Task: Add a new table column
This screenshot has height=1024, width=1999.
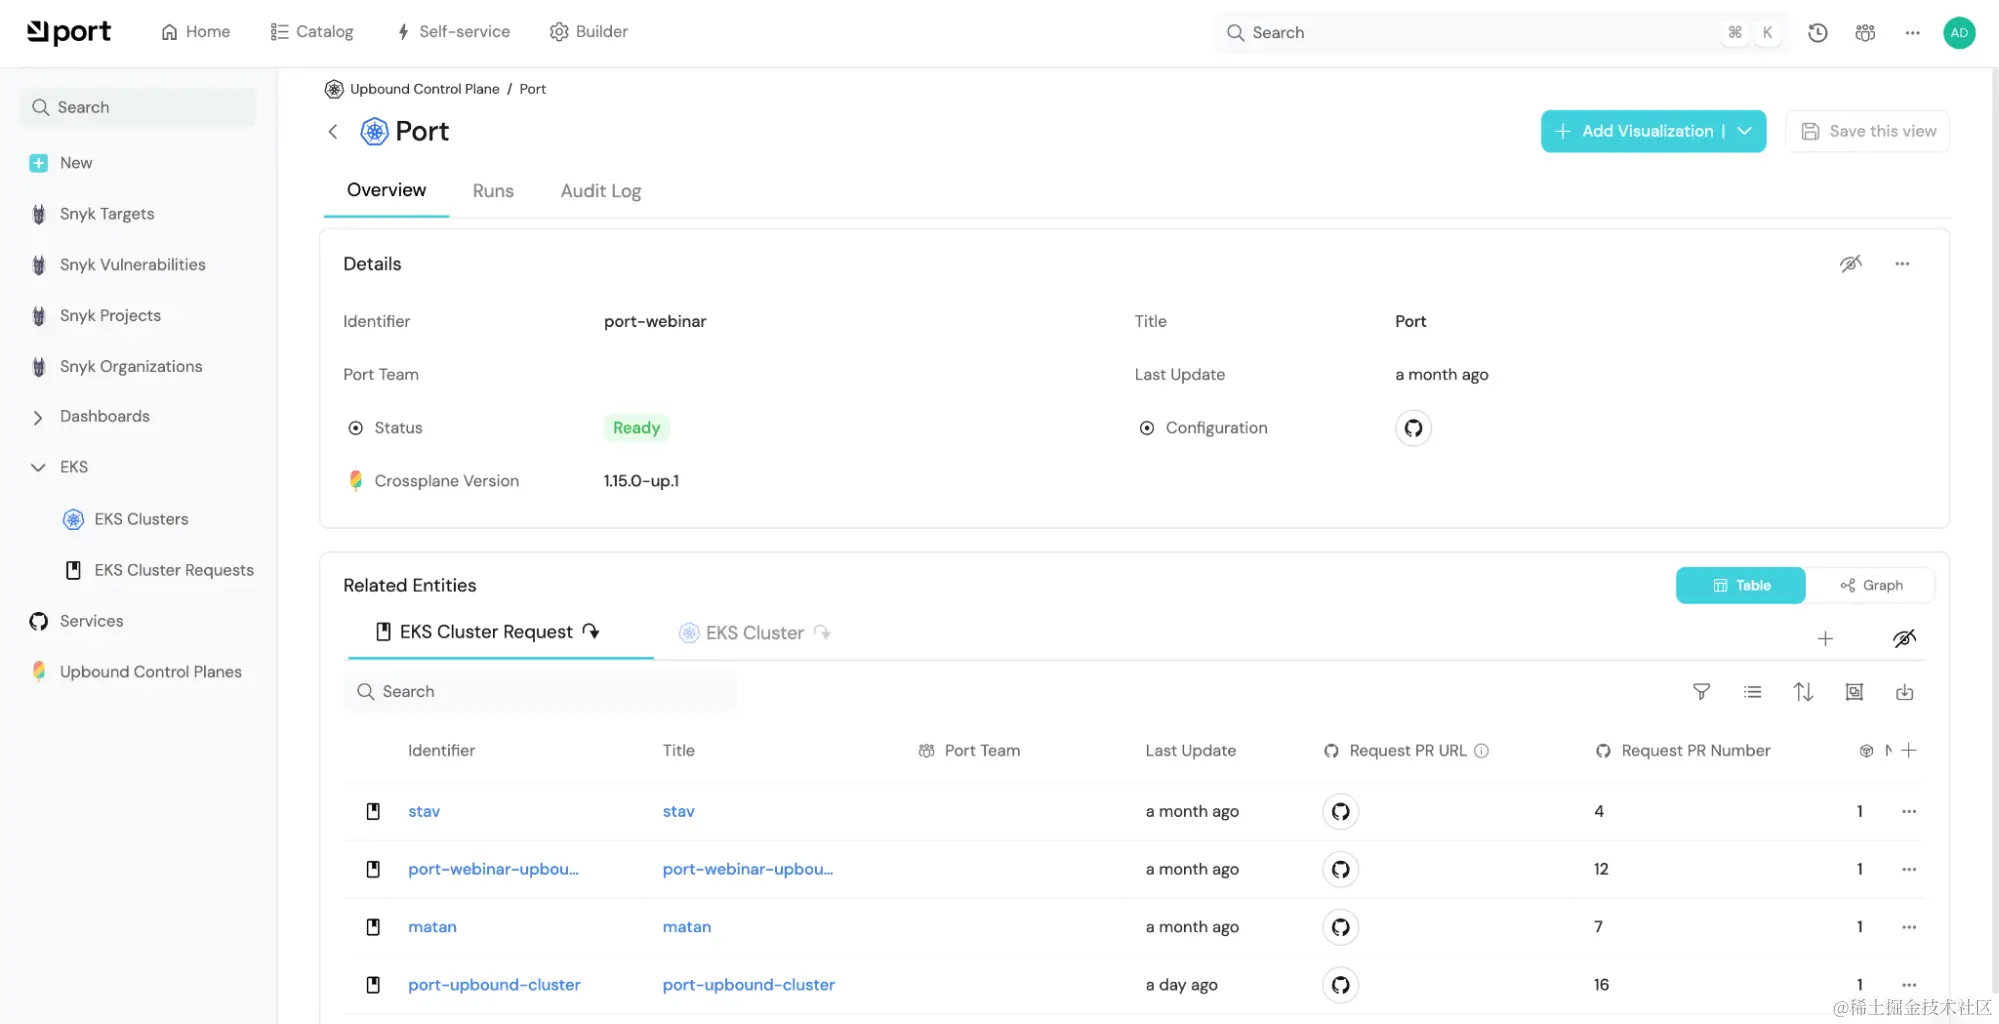Action: [1909, 750]
